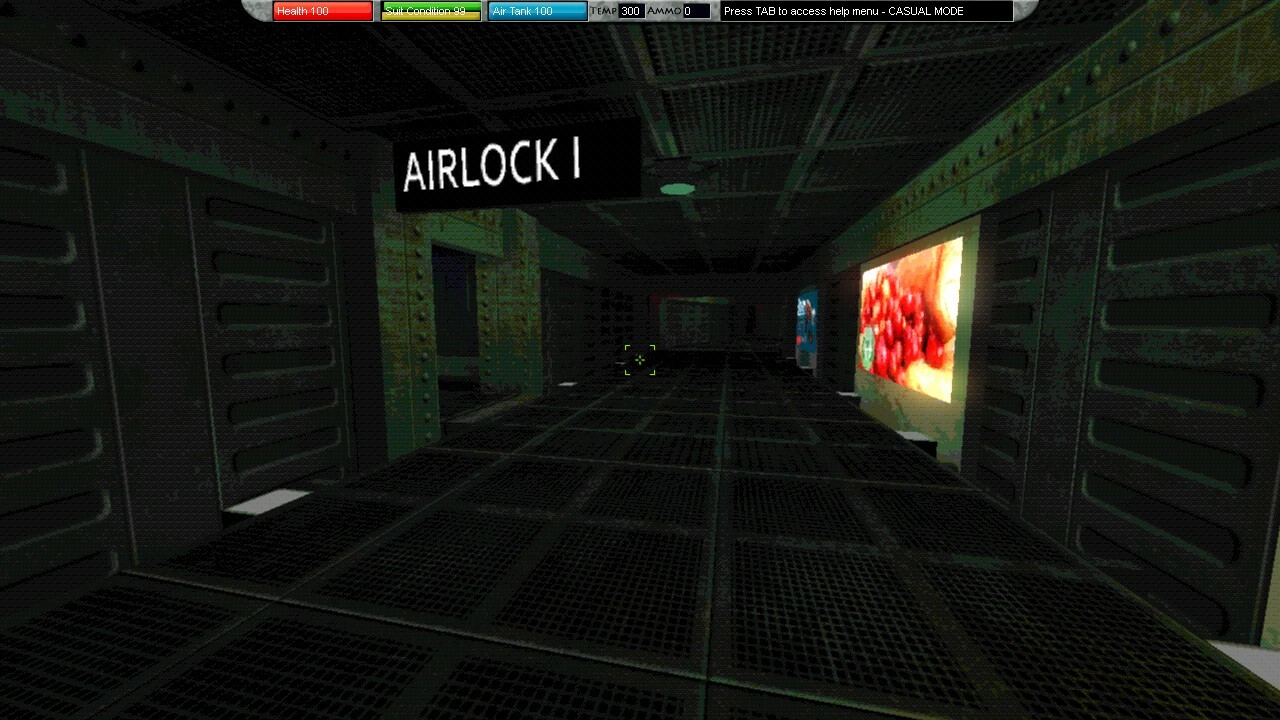Click the AMMO label in the HUD

pyautogui.click(x=664, y=11)
